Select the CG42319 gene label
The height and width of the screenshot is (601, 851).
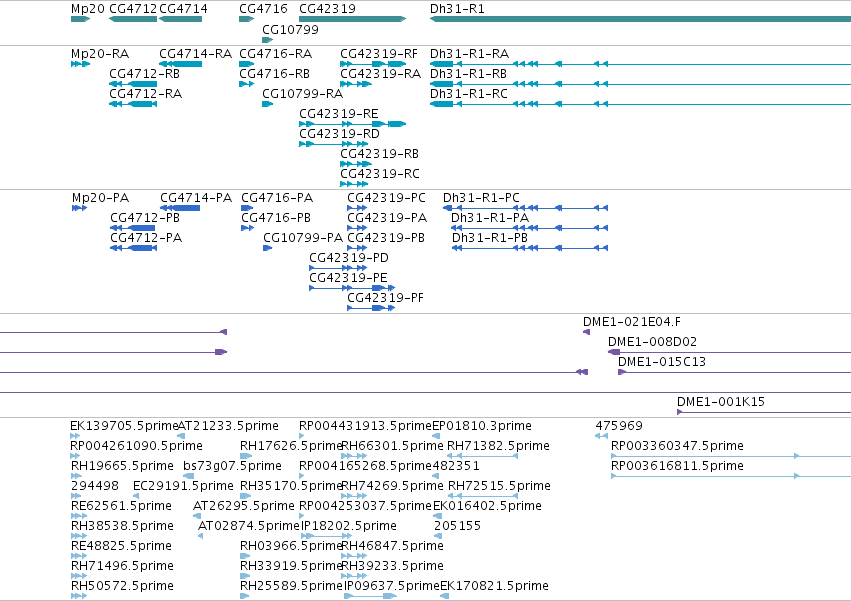coord(327,9)
